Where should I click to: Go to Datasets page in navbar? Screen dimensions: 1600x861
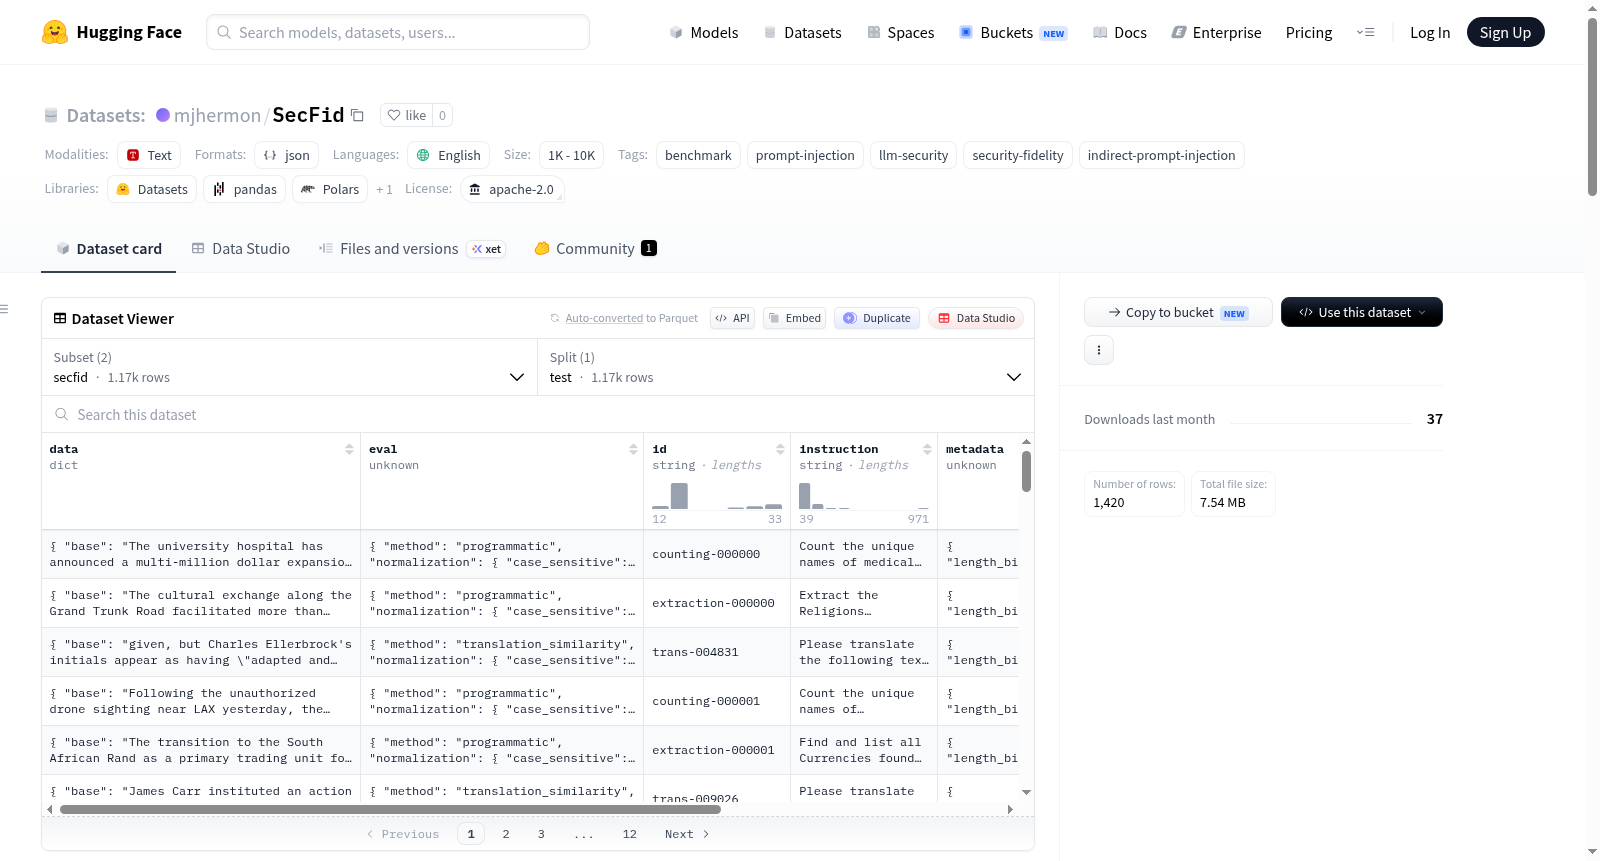click(803, 32)
